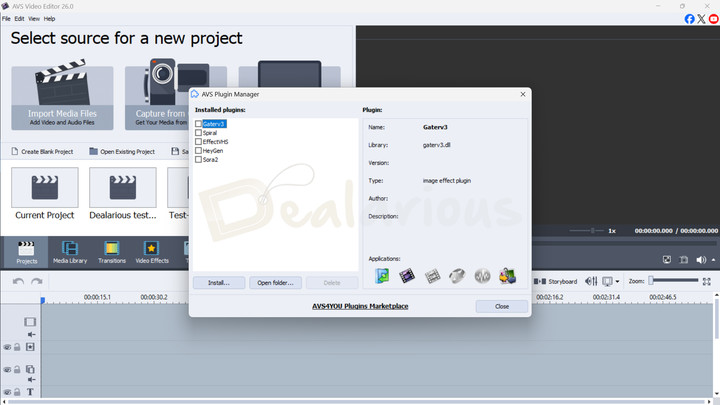Open the Projects panel
This screenshot has width=720, height=405.
coord(26,252)
